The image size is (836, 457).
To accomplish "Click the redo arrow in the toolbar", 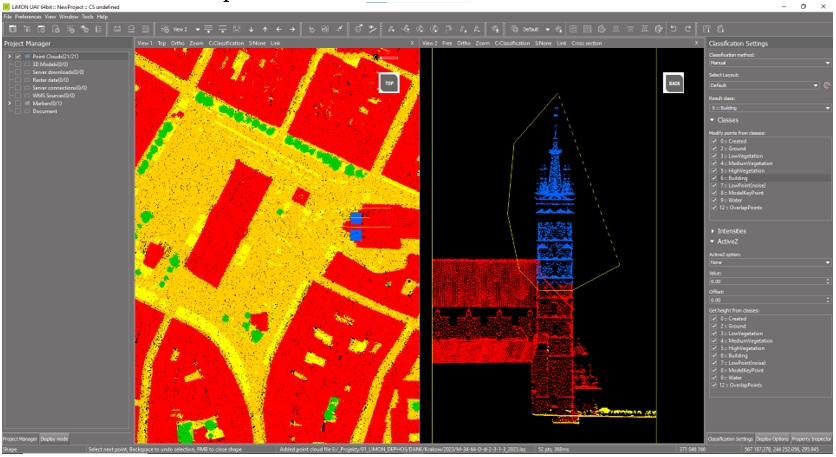I will click(x=687, y=30).
